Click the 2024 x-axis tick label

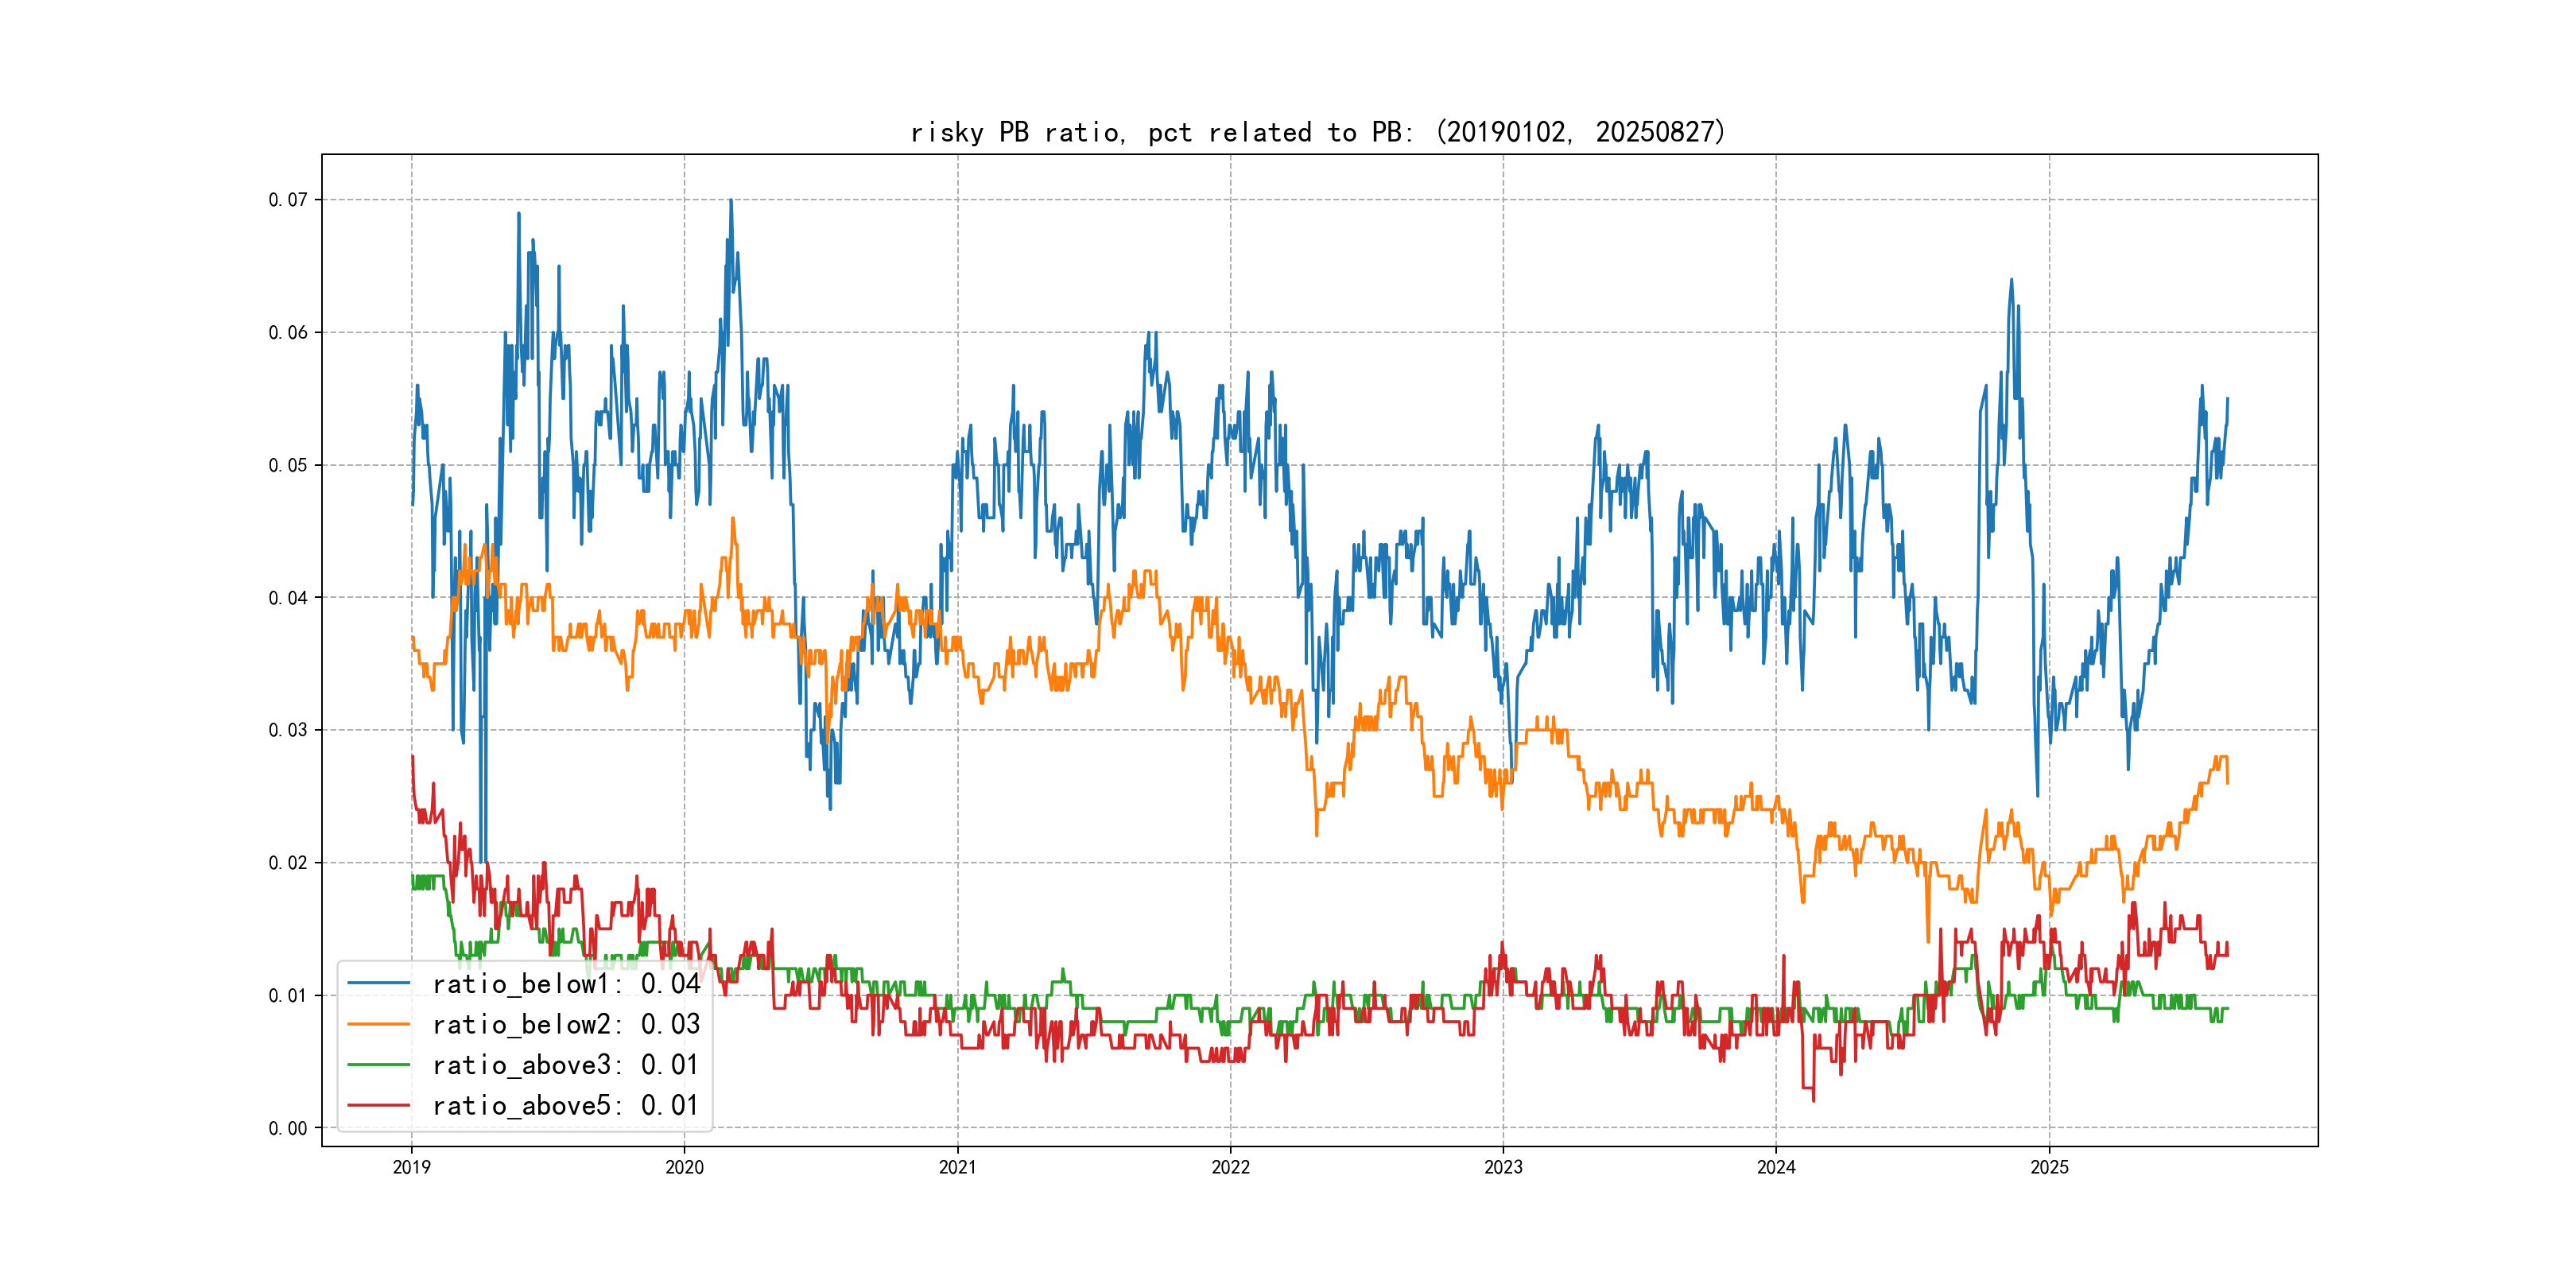pyautogui.click(x=1776, y=1167)
